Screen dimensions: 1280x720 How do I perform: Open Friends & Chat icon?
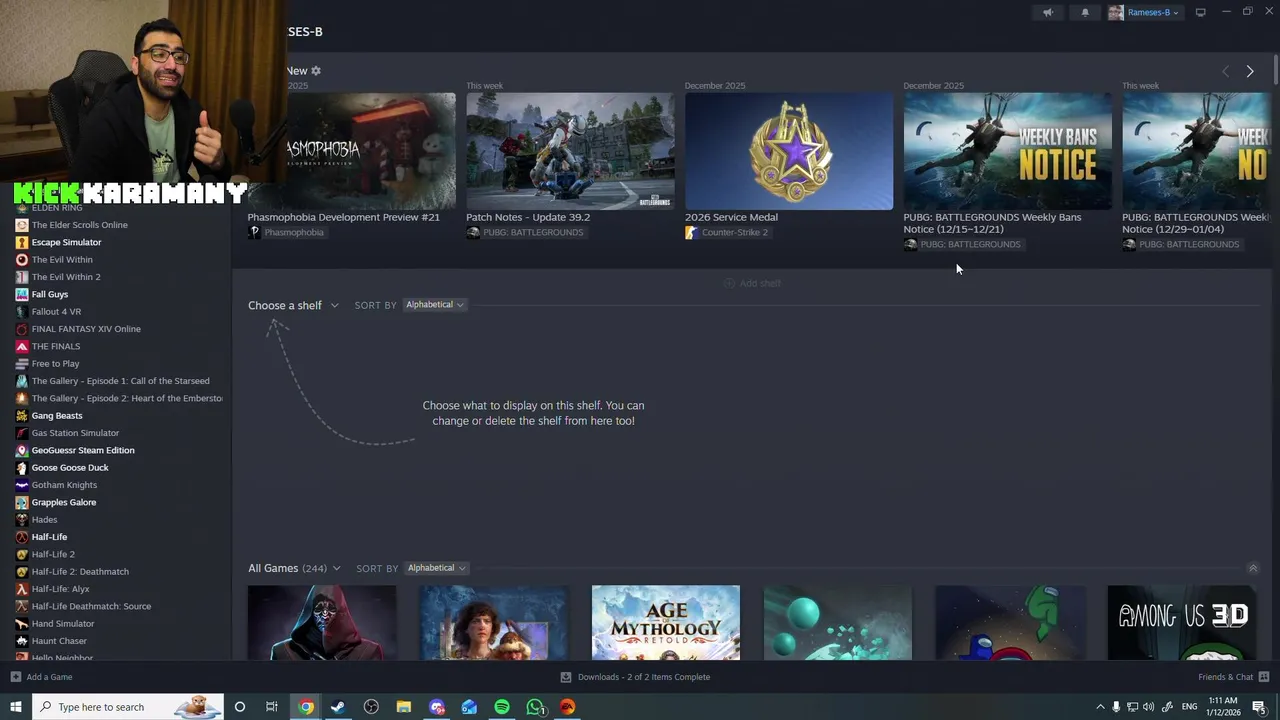click(x=1264, y=677)
